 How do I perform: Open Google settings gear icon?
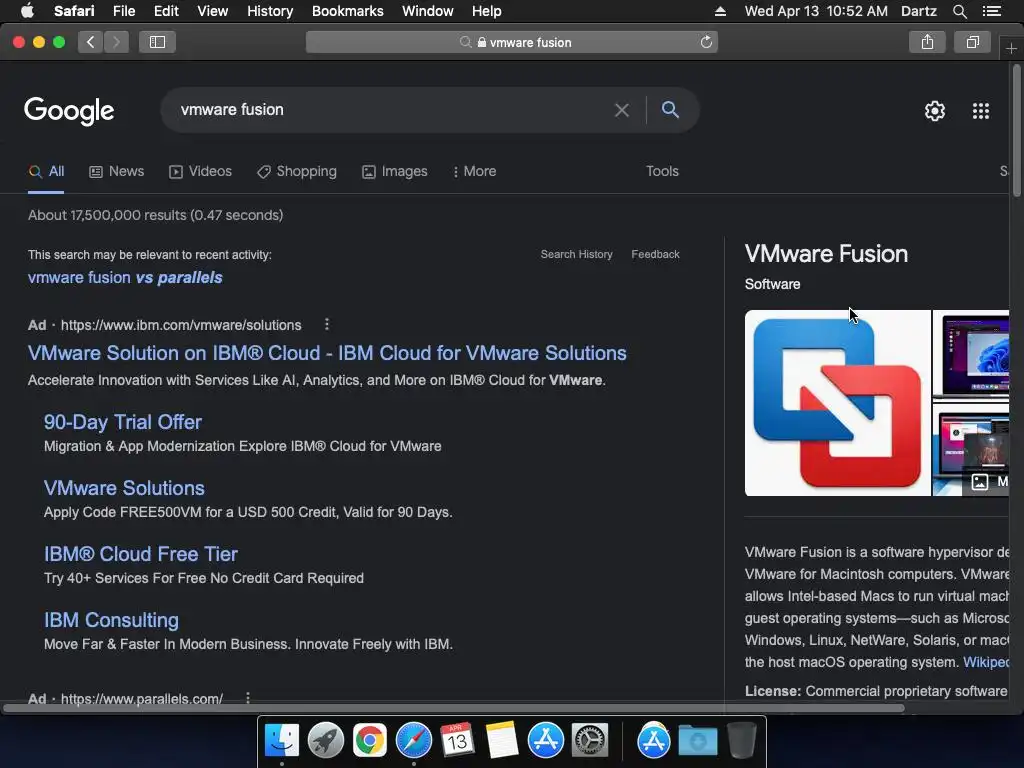coord(935,111)
